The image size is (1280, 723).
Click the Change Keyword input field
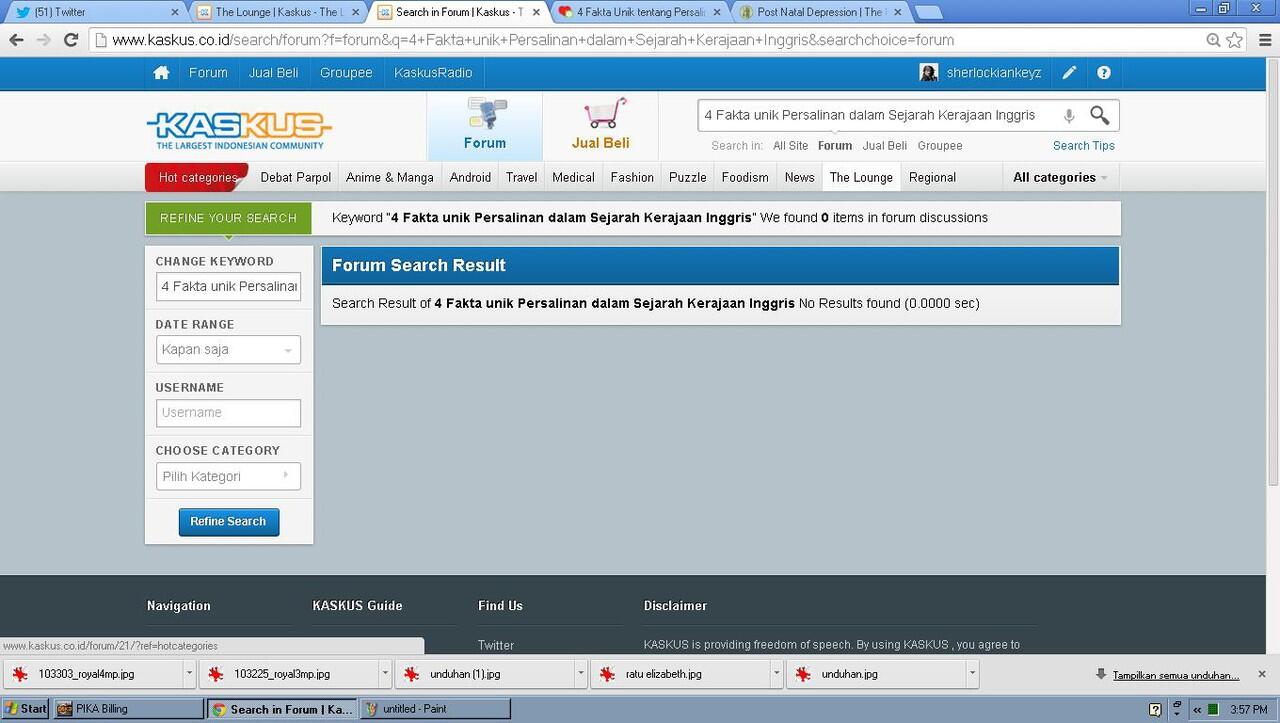click(228, 287)
